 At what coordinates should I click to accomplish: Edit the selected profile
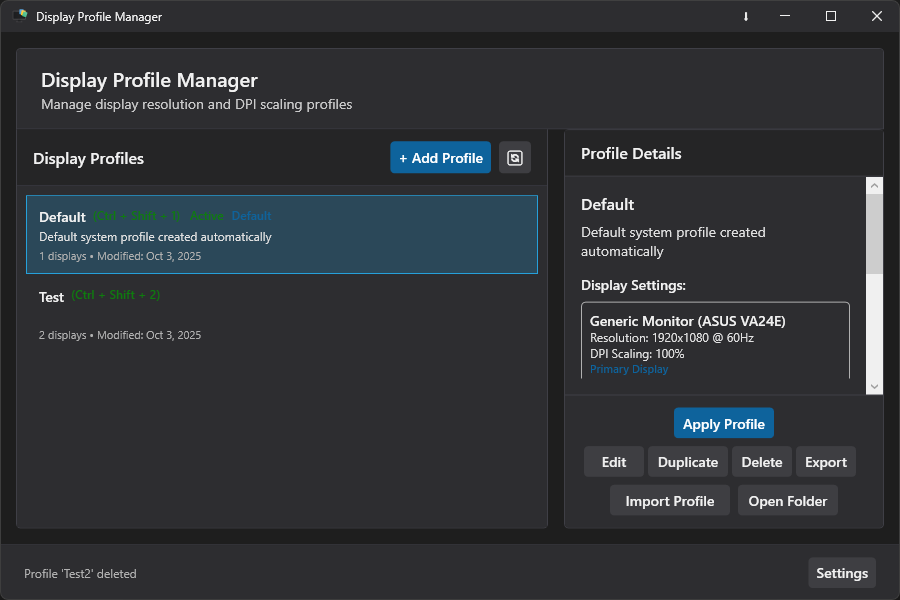tap(614, 462)
